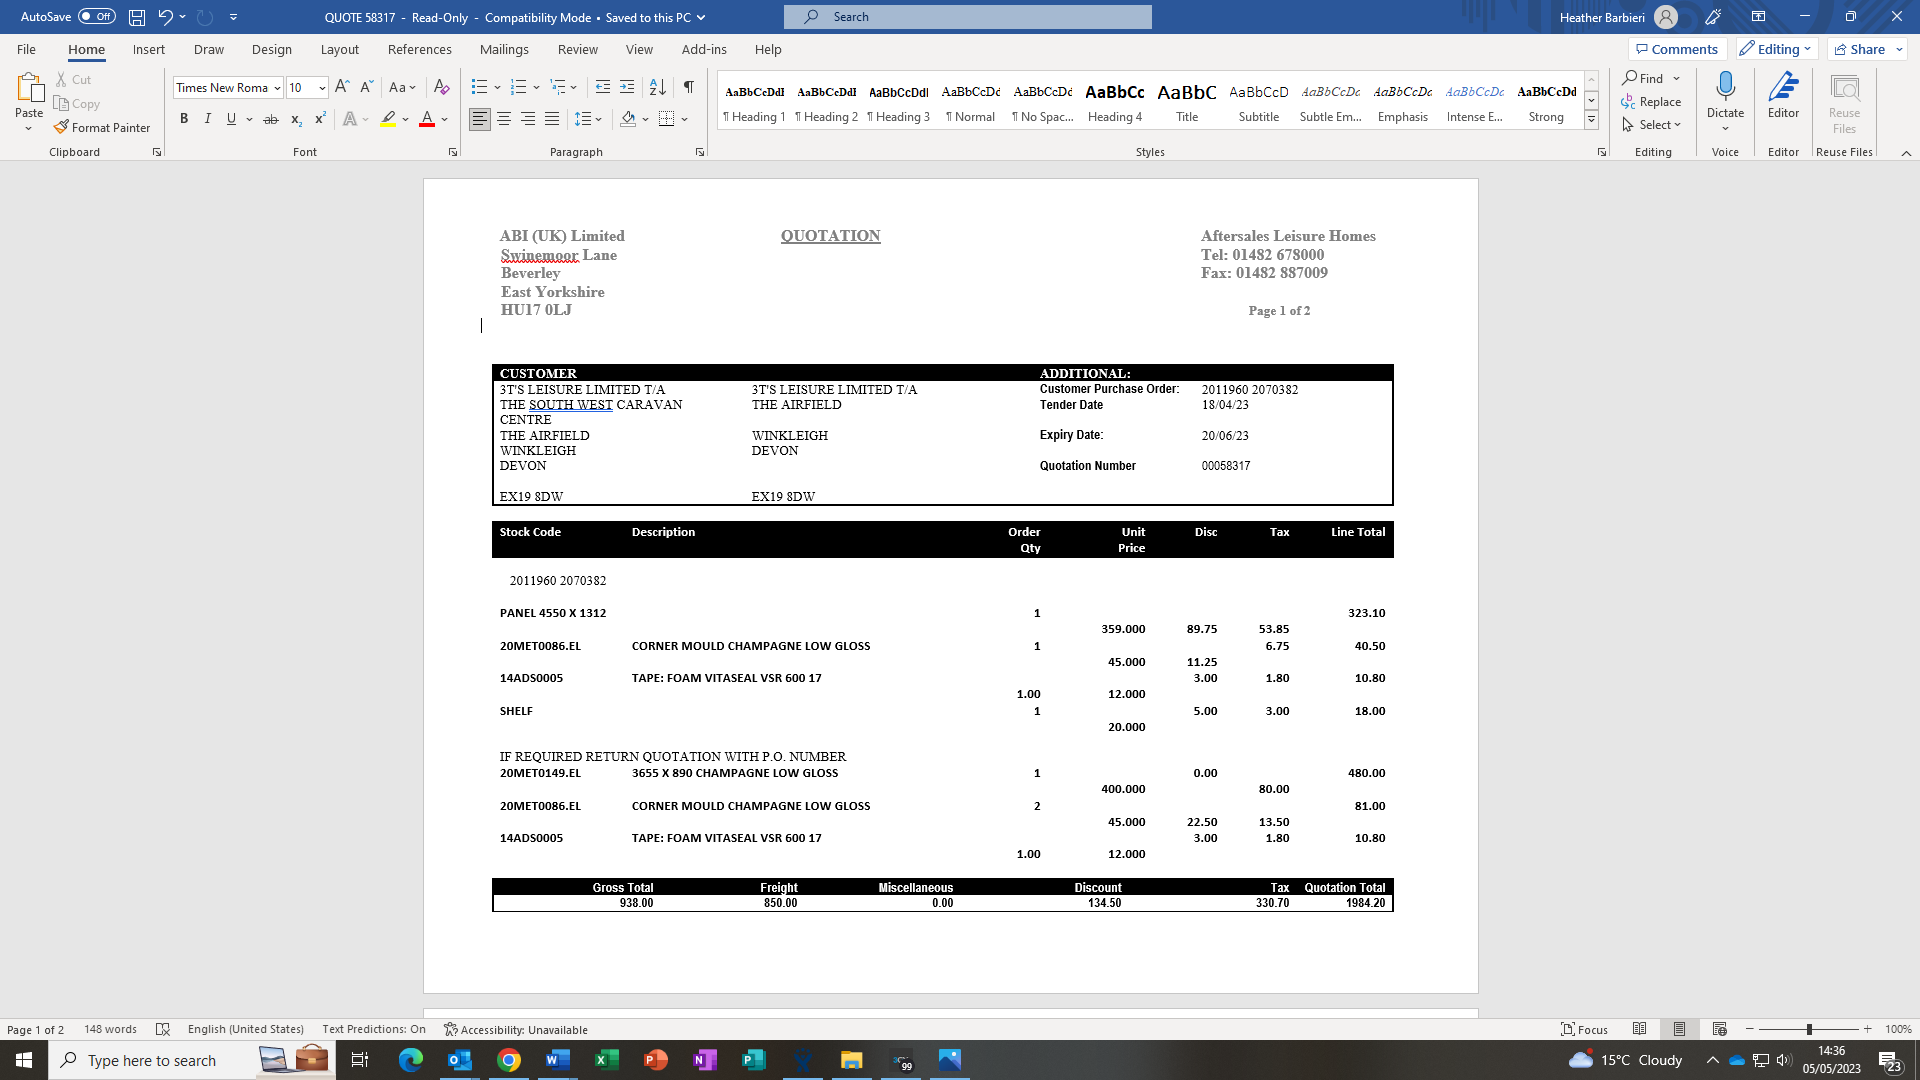1920x1080 pixels.
Task: Click the Comments button
Action: point(1676,49)
